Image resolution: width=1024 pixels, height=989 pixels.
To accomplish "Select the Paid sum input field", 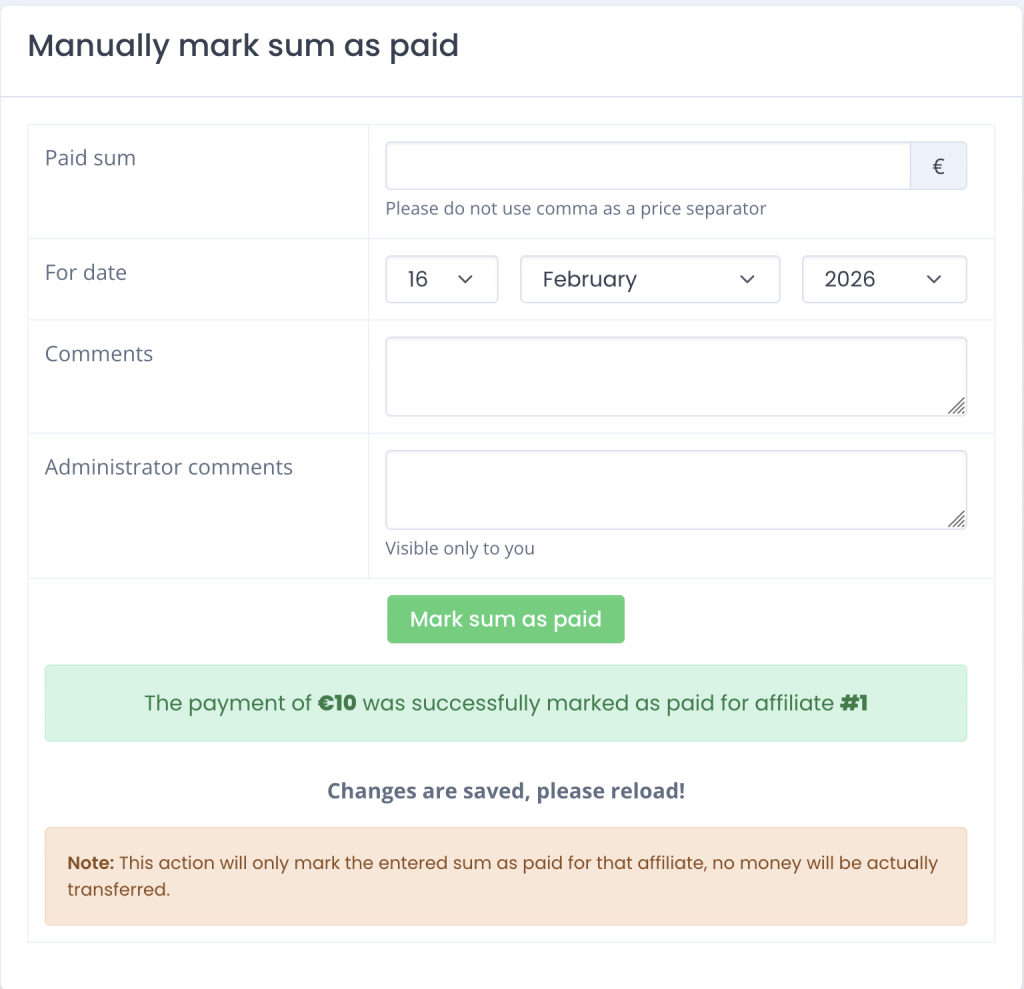I will pyautogui.click(x=647, y=165).
